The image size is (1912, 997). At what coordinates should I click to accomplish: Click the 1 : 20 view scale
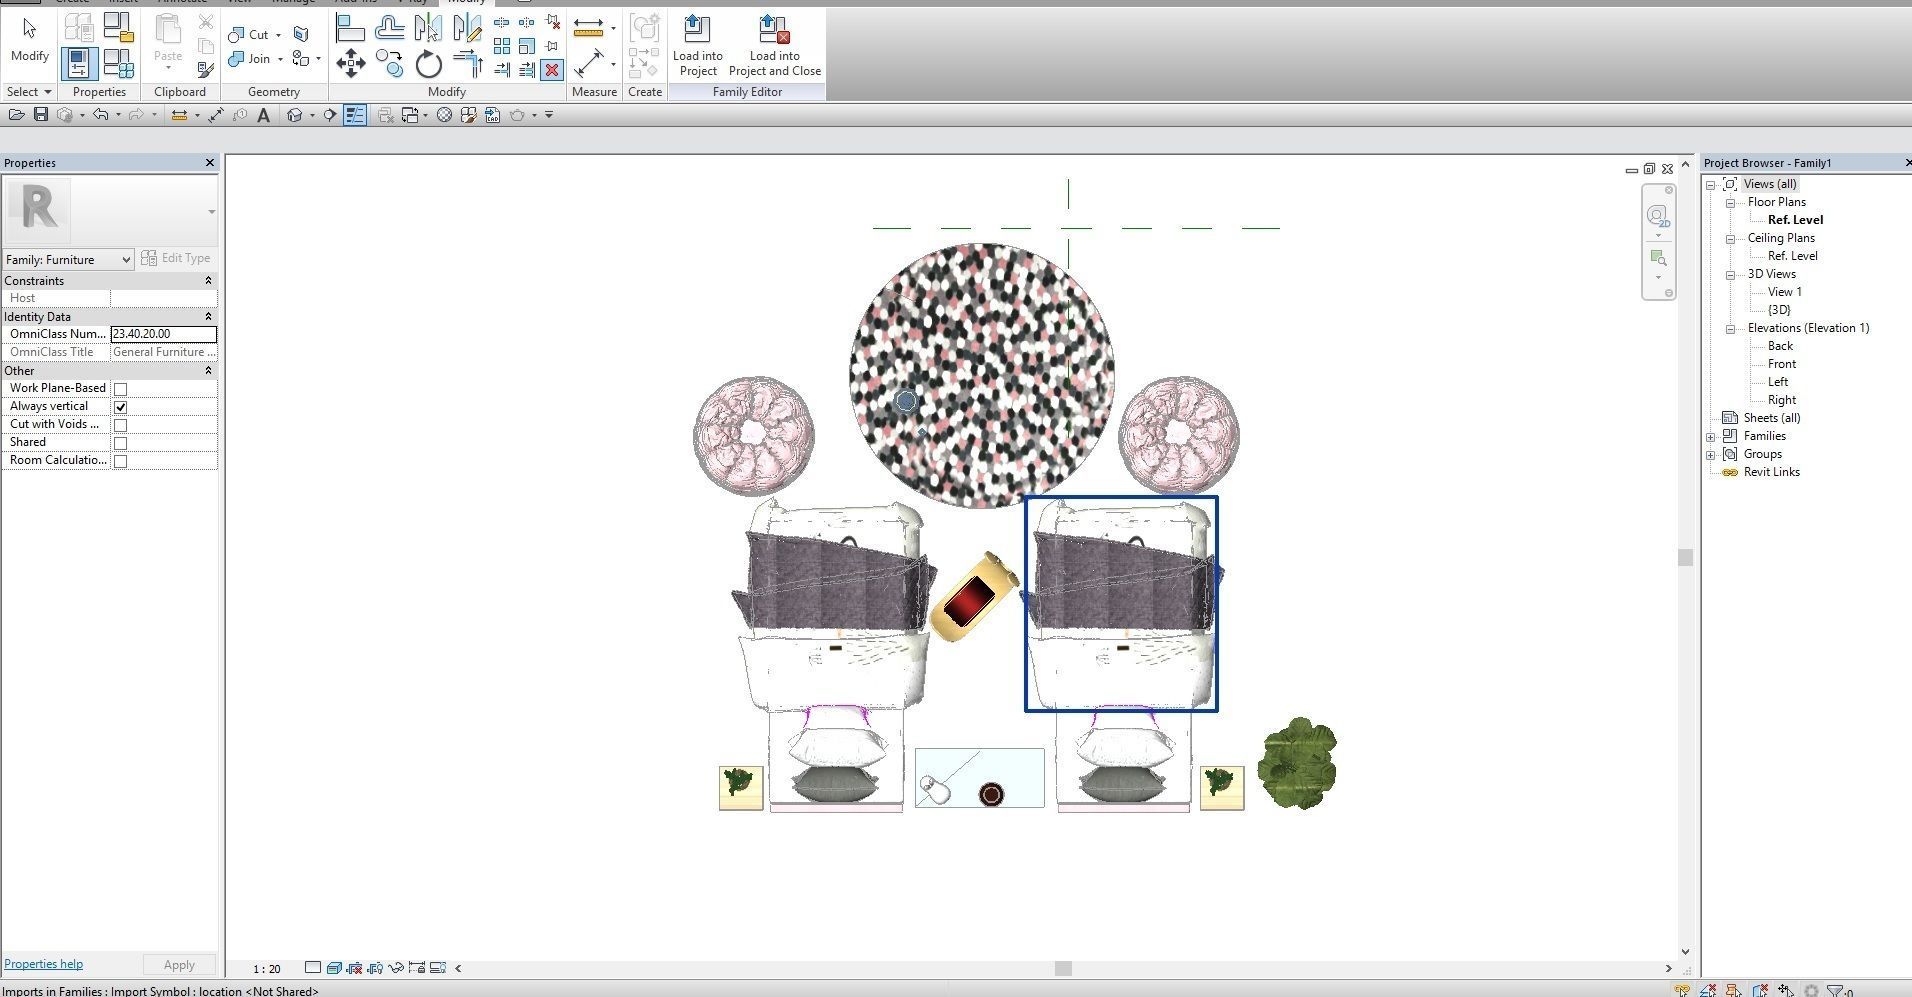(x=267, y=969)
